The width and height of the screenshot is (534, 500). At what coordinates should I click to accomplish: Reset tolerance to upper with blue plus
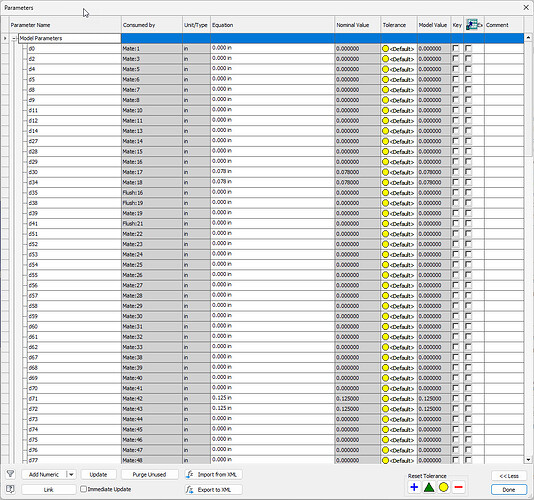tap(414, 487)
